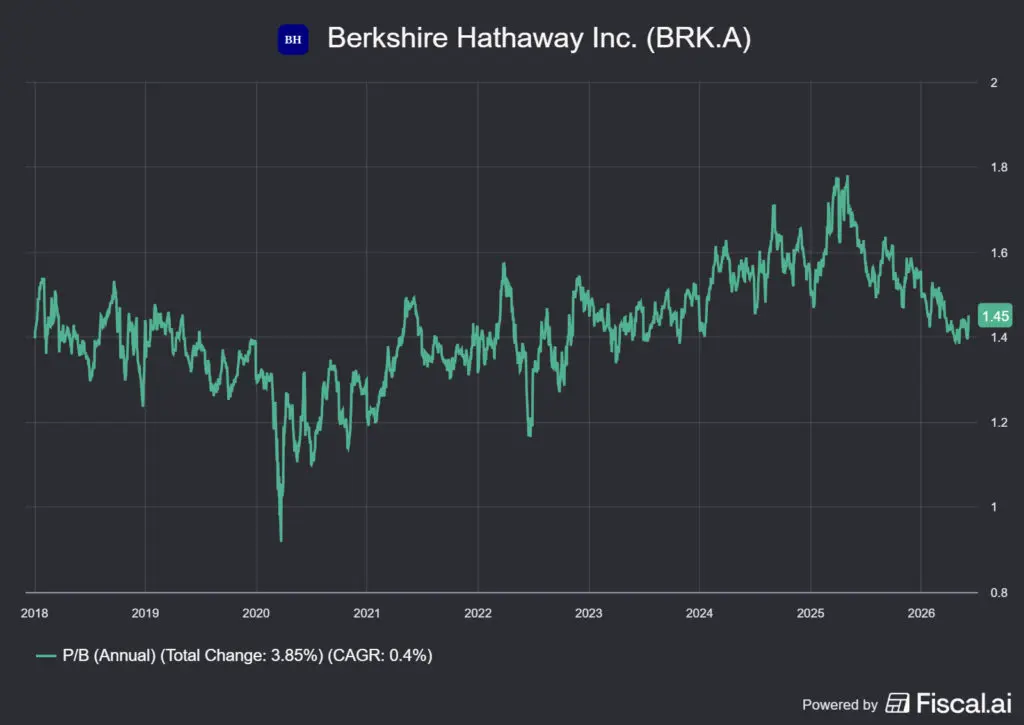1024x725 pixels.
Task: Click the 2026 x-axis label
Action: (921, 613)
